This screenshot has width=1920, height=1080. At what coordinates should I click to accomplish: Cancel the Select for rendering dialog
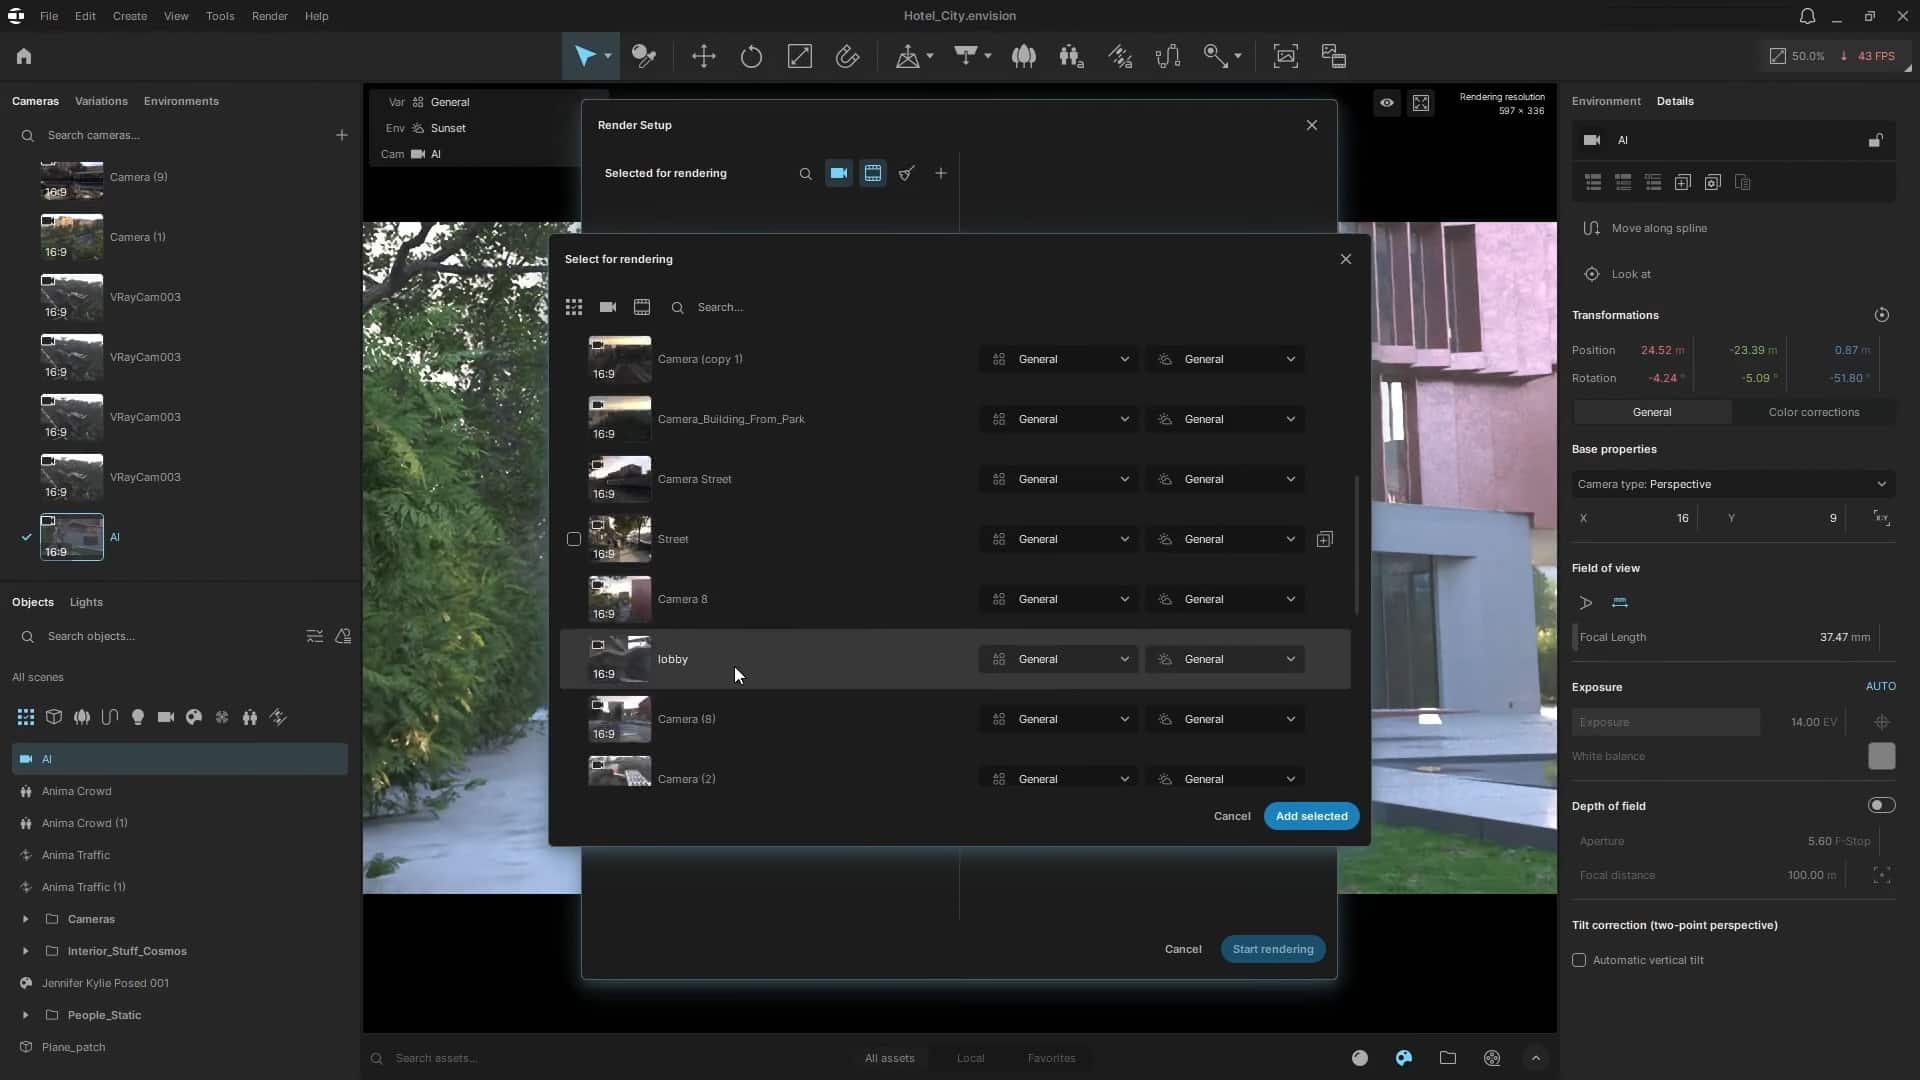click(1232, 816)
